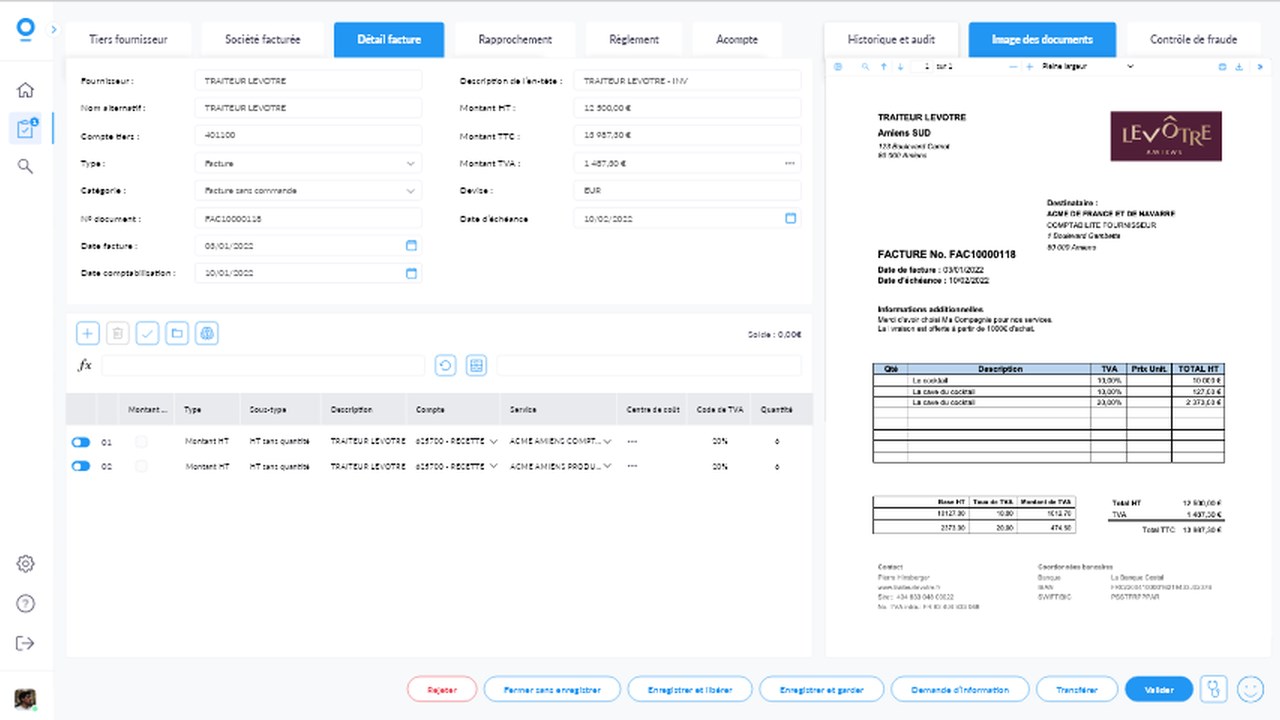Open the search icon in left sidebar

[x=26, y=166]
